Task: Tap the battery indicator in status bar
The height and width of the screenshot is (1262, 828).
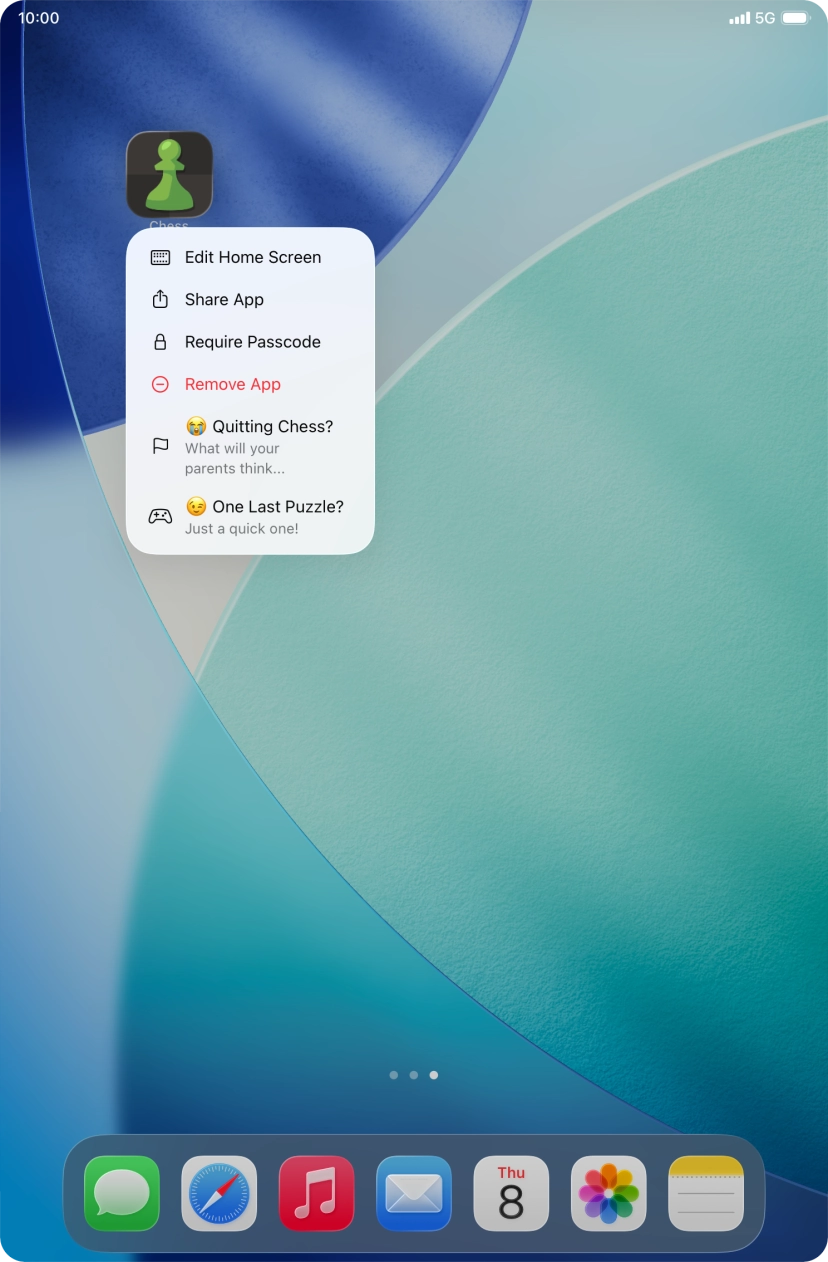Action: [x=796, y=18]
